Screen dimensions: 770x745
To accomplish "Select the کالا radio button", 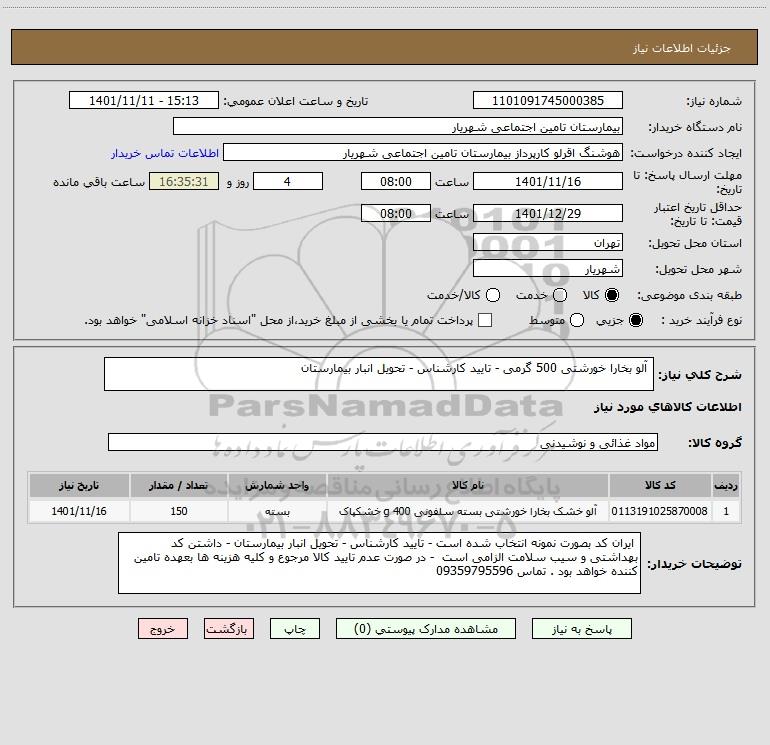I will [x=612, y=295].
